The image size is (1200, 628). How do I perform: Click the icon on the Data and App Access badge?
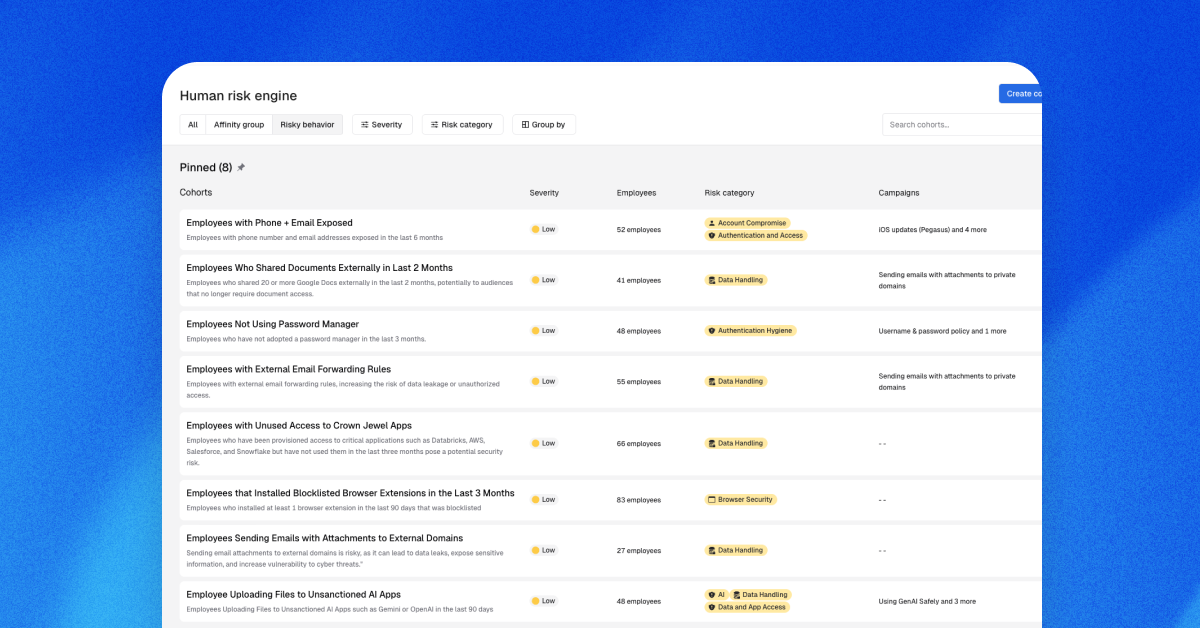(x=712, y=606)
